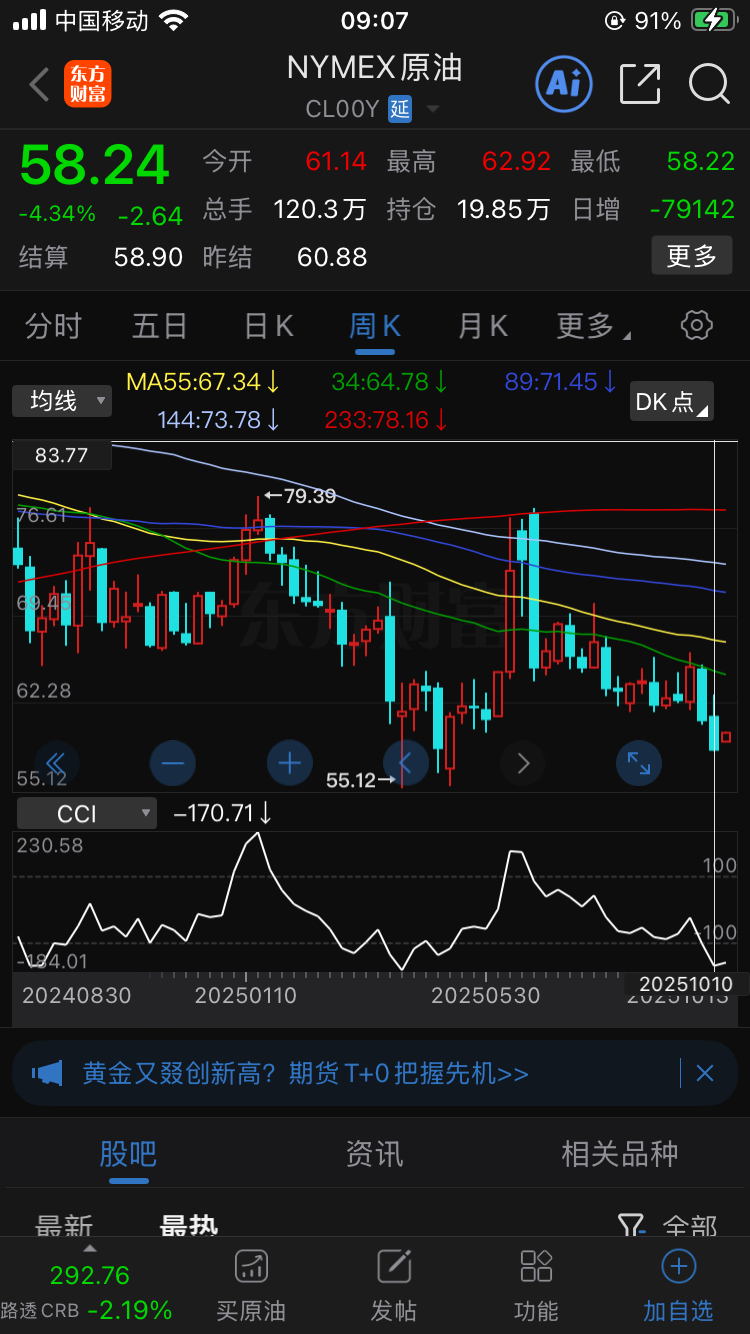Viewport: 750px width, 1334px height.
Task: Expand the contract selector CL00Y dropdown
Action: pos(432,109)
